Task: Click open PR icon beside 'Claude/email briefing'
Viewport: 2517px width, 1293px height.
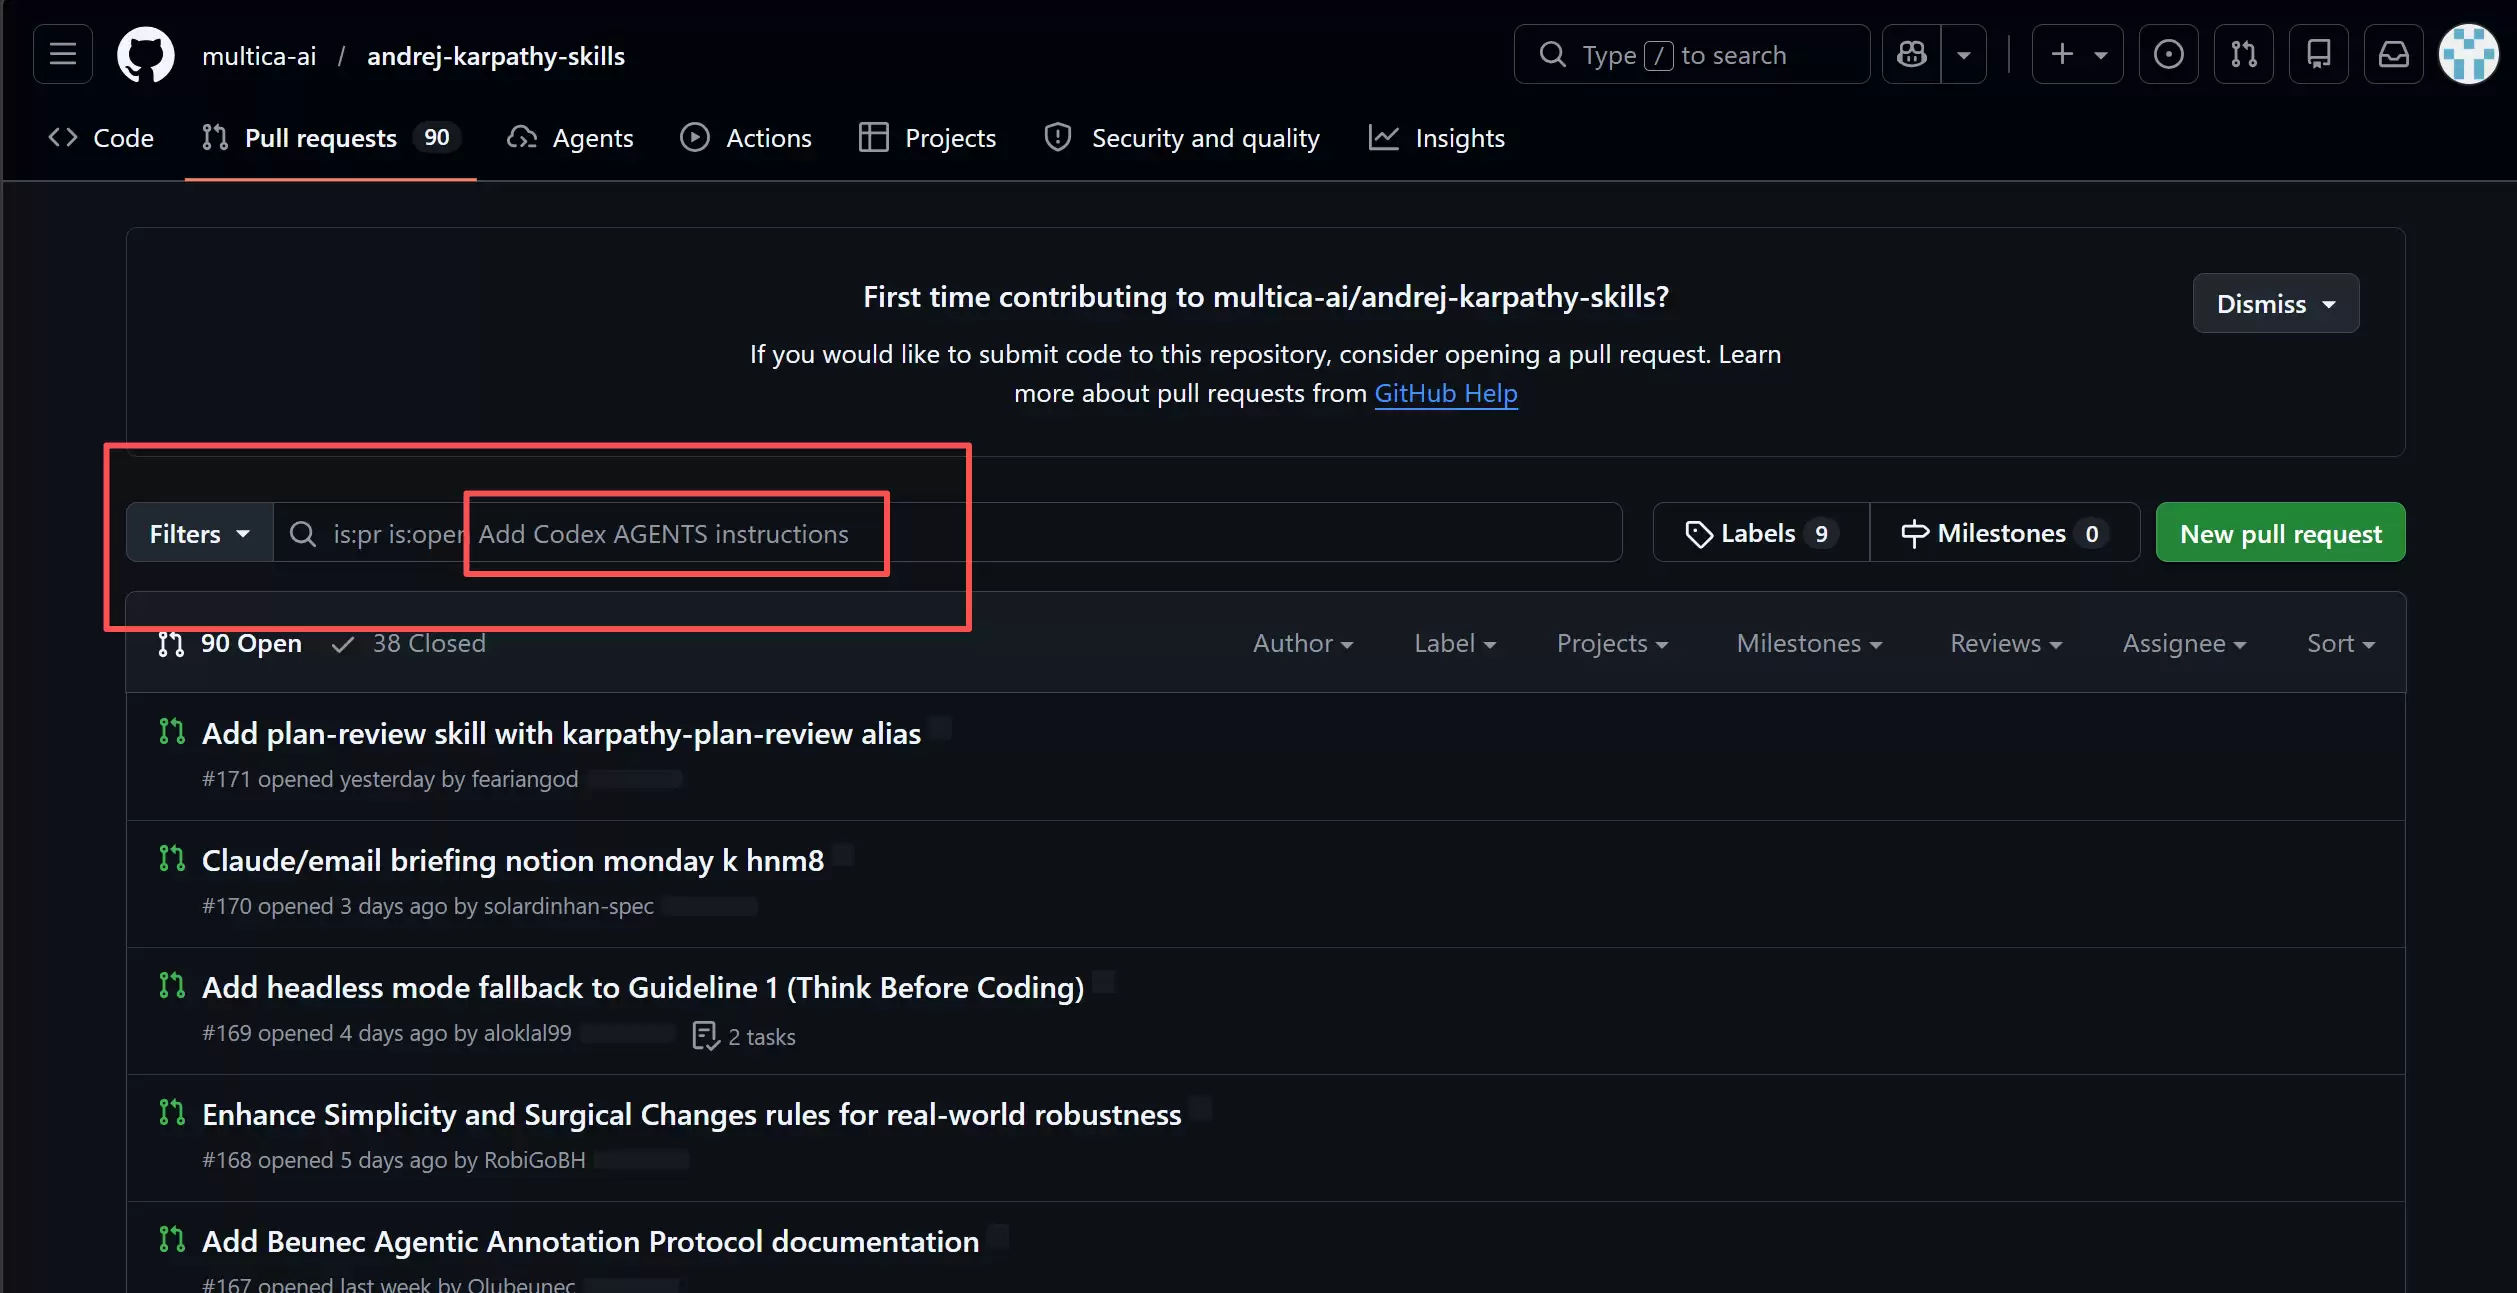Action: tap(172, 858)
